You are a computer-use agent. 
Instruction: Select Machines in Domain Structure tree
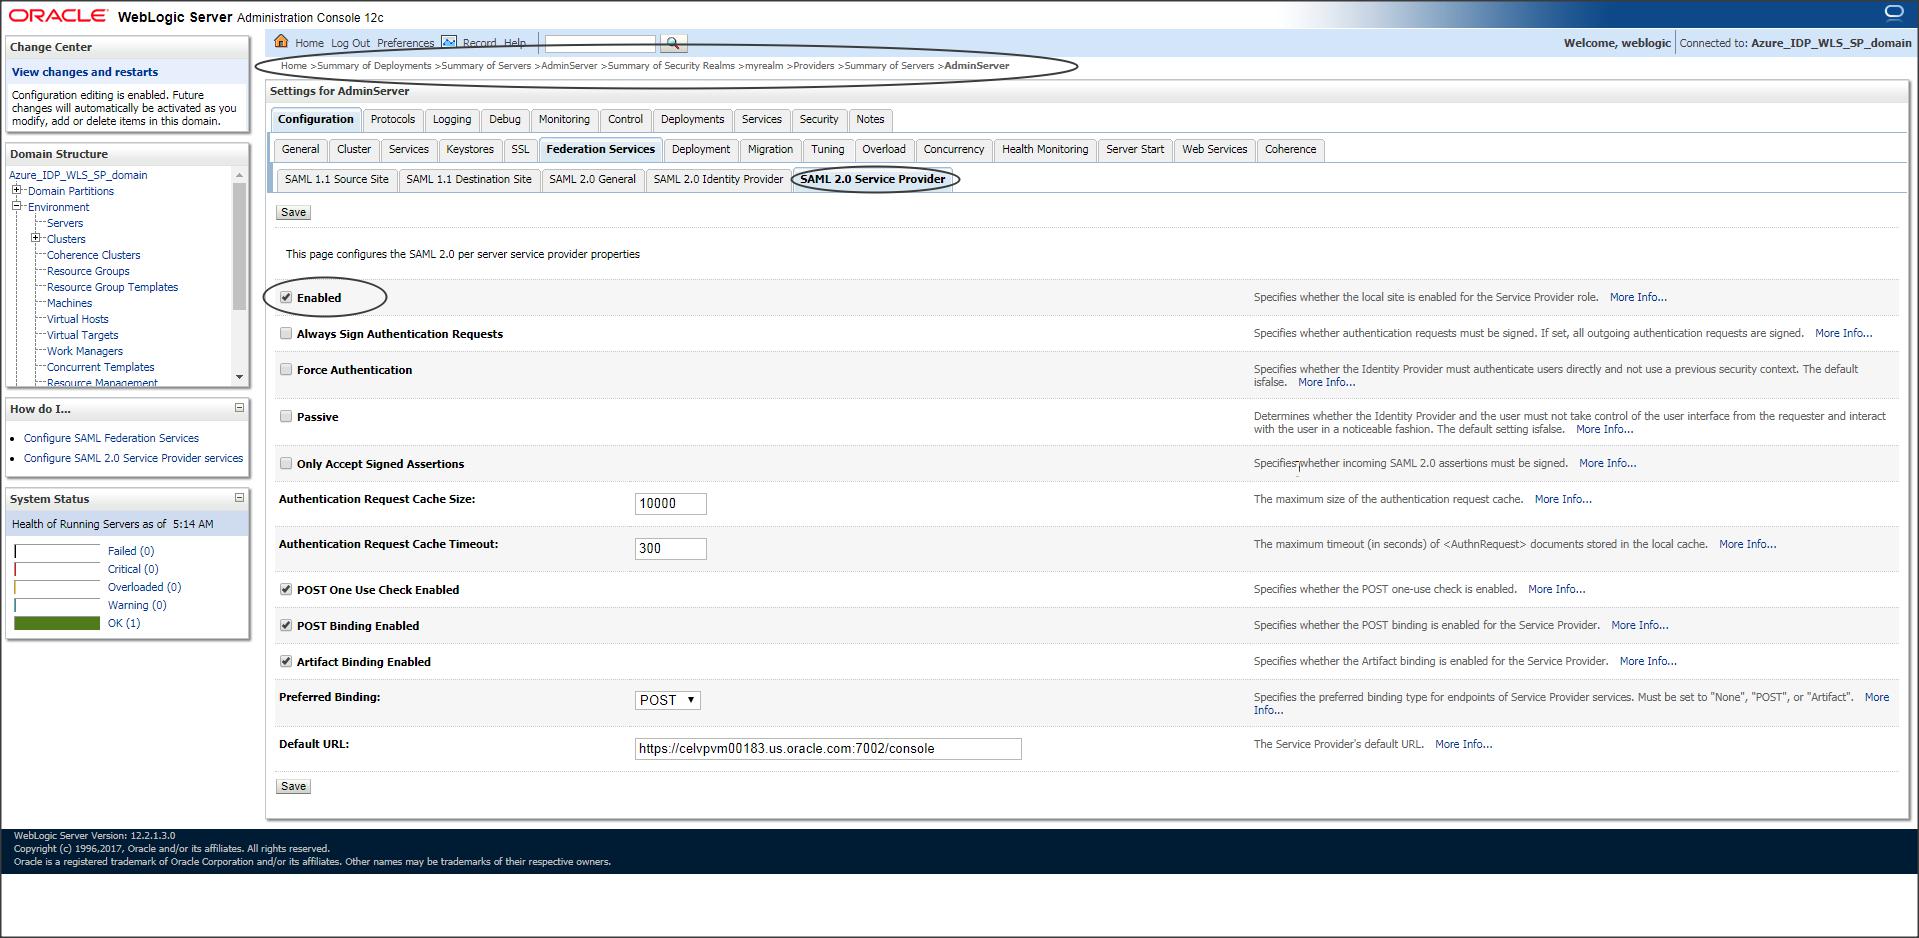[x=69, y=303]
